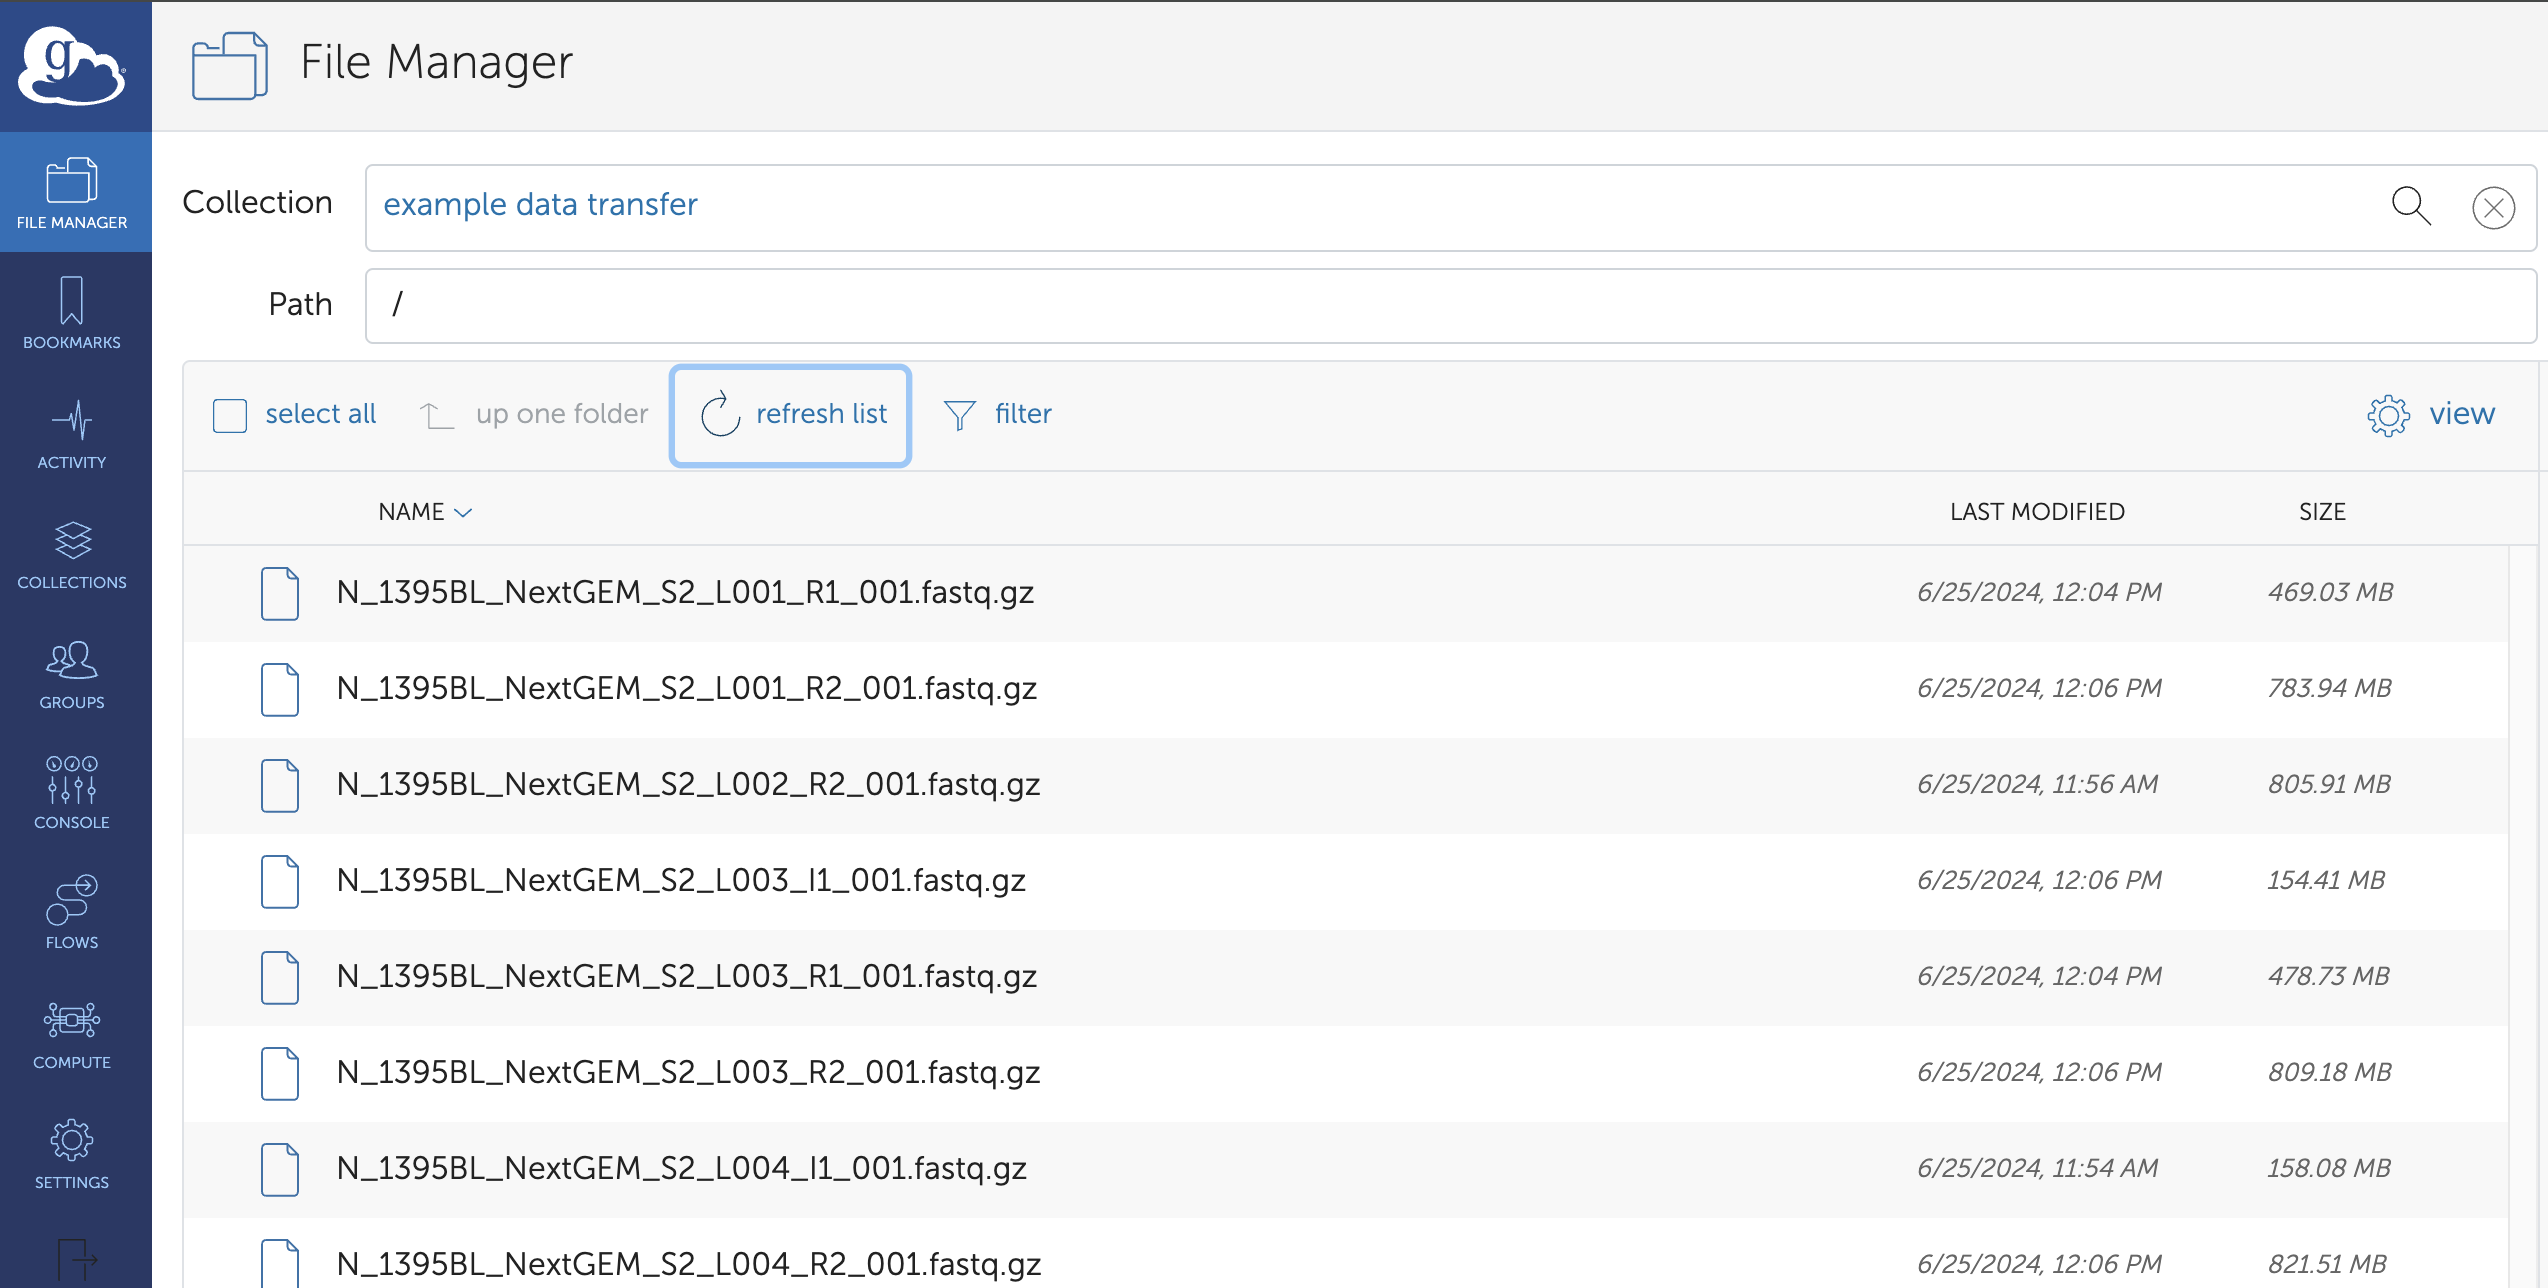Sort by the NAME column chevron
Screen dimensions: 2548x1288
coord(463,512)
